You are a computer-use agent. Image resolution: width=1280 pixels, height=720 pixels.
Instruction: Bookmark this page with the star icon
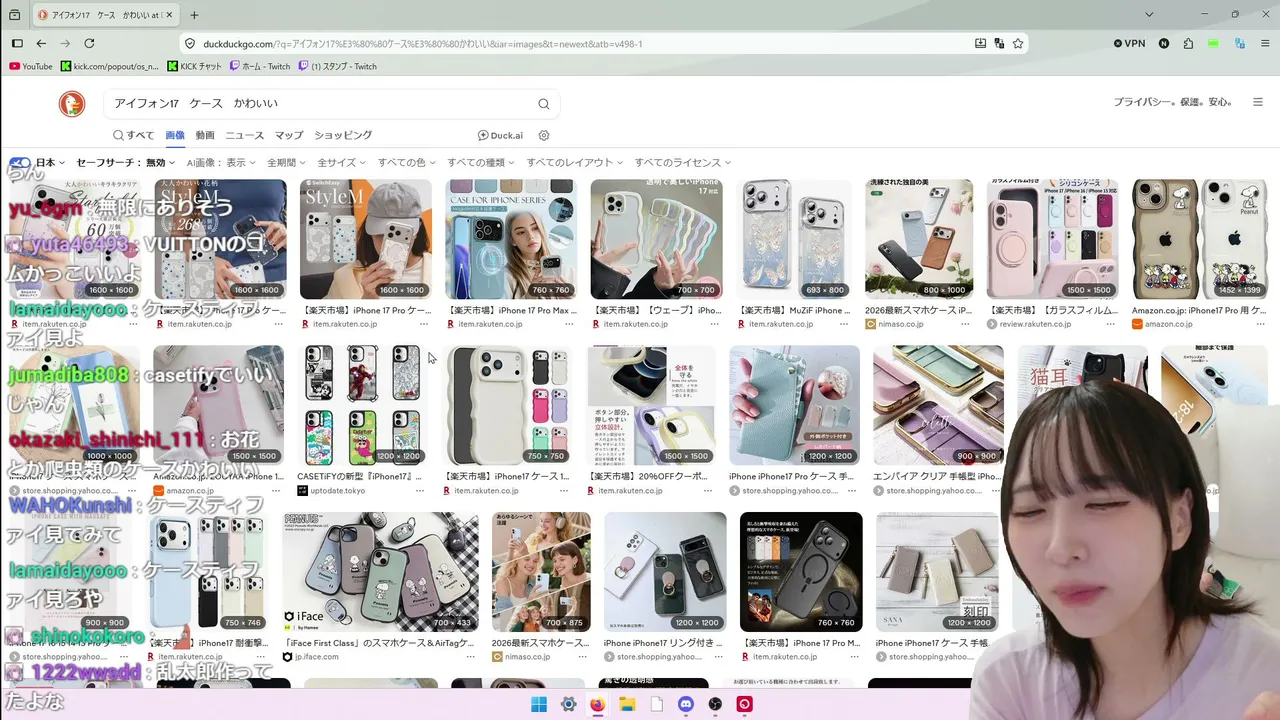click(x=1018, y=44)
